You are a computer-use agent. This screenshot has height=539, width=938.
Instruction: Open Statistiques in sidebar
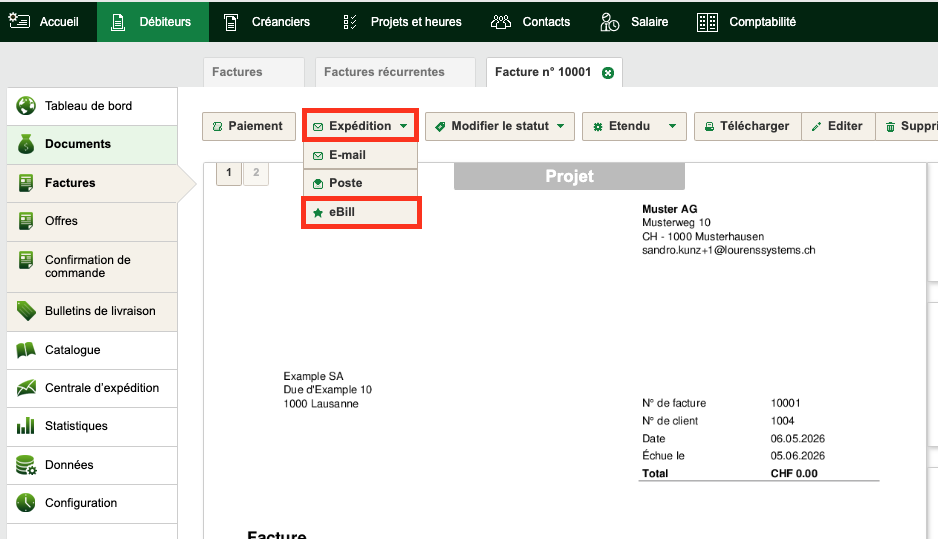(x=92, y=426)
